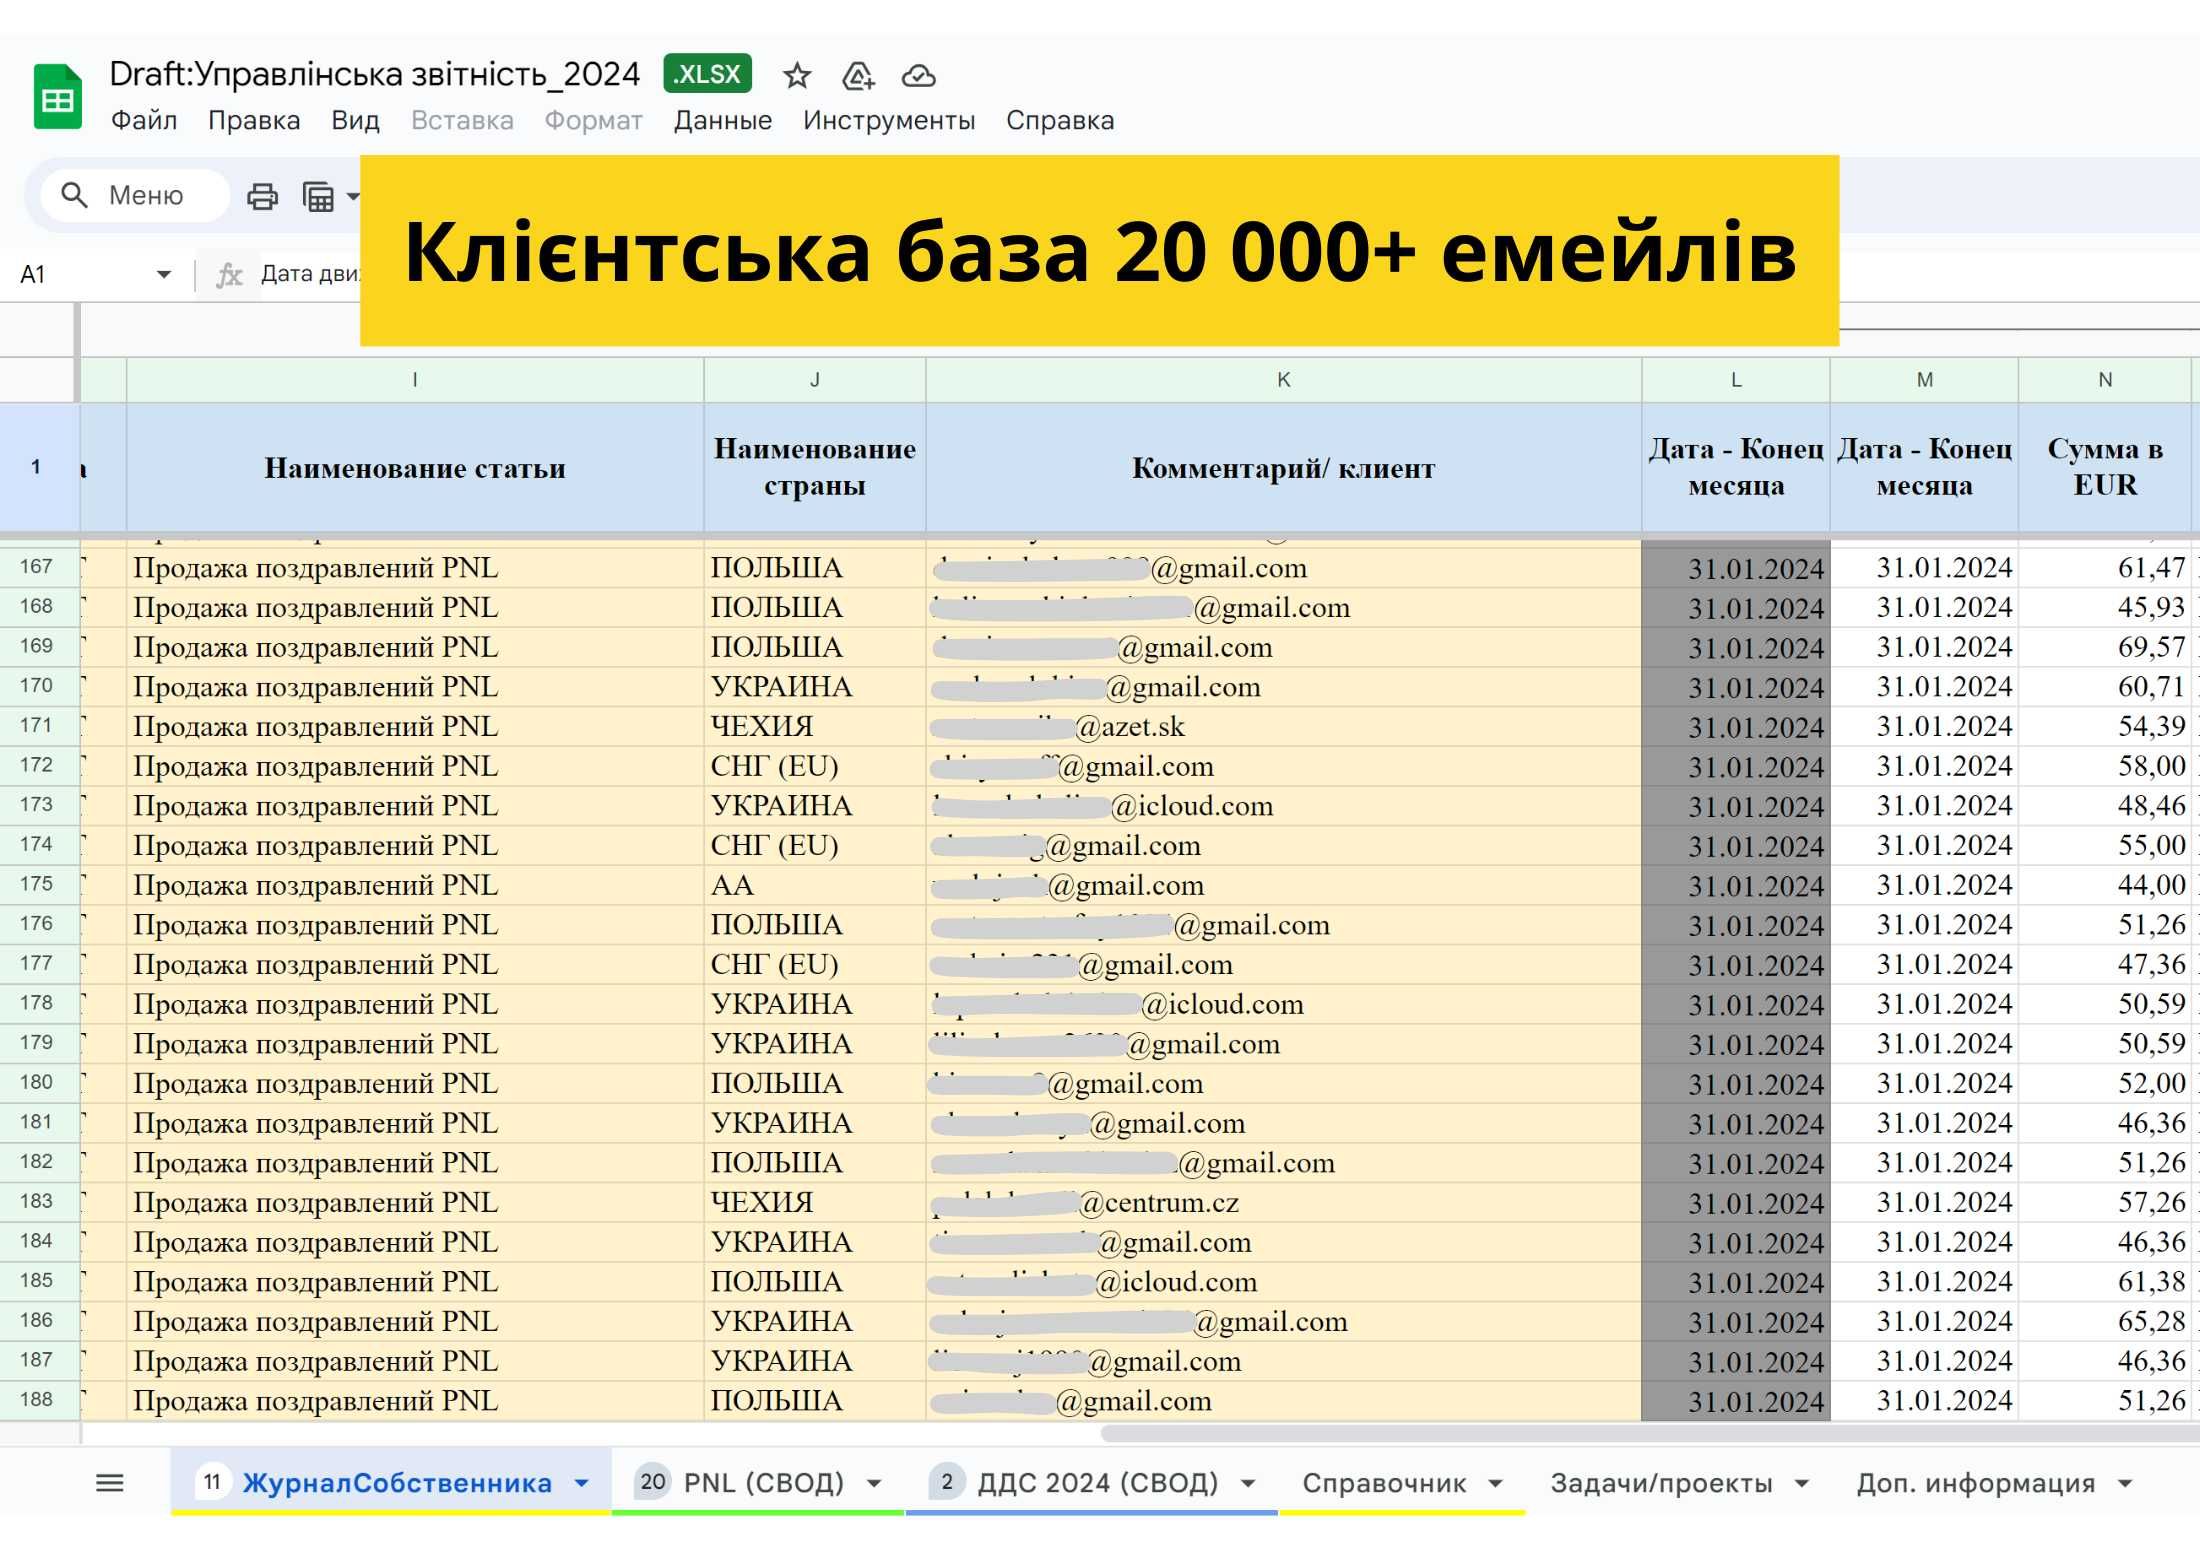2200x1550 pixels.
Task: Click УКРАИНА cell in row 170
Action: [x=815, y=687]
